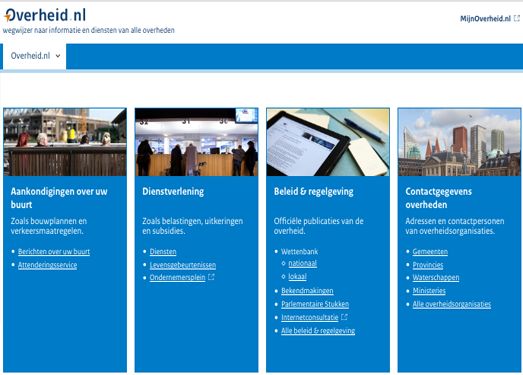Go to the Attenderingsservice link
The width and height of the screenshot is (523, 375).
click(47, 265)
